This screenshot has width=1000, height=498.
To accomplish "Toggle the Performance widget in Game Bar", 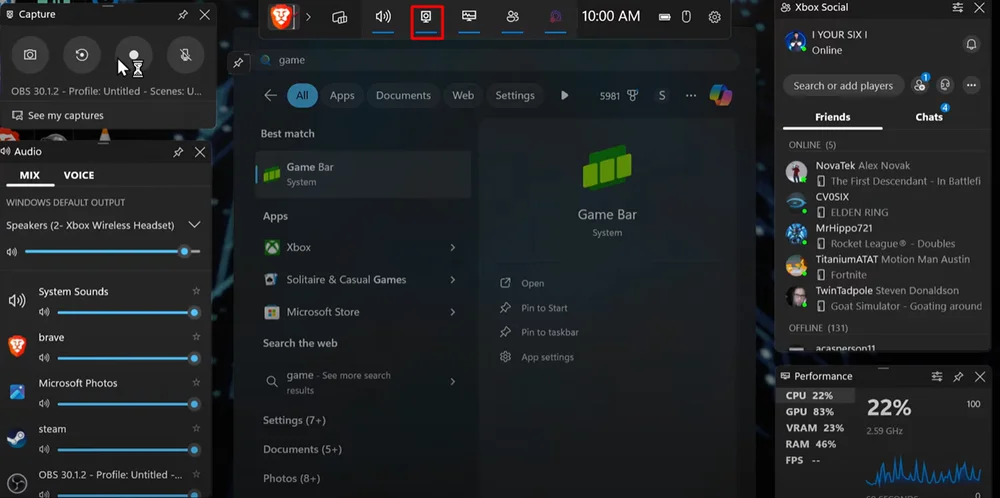I will [x=469, y=17].
